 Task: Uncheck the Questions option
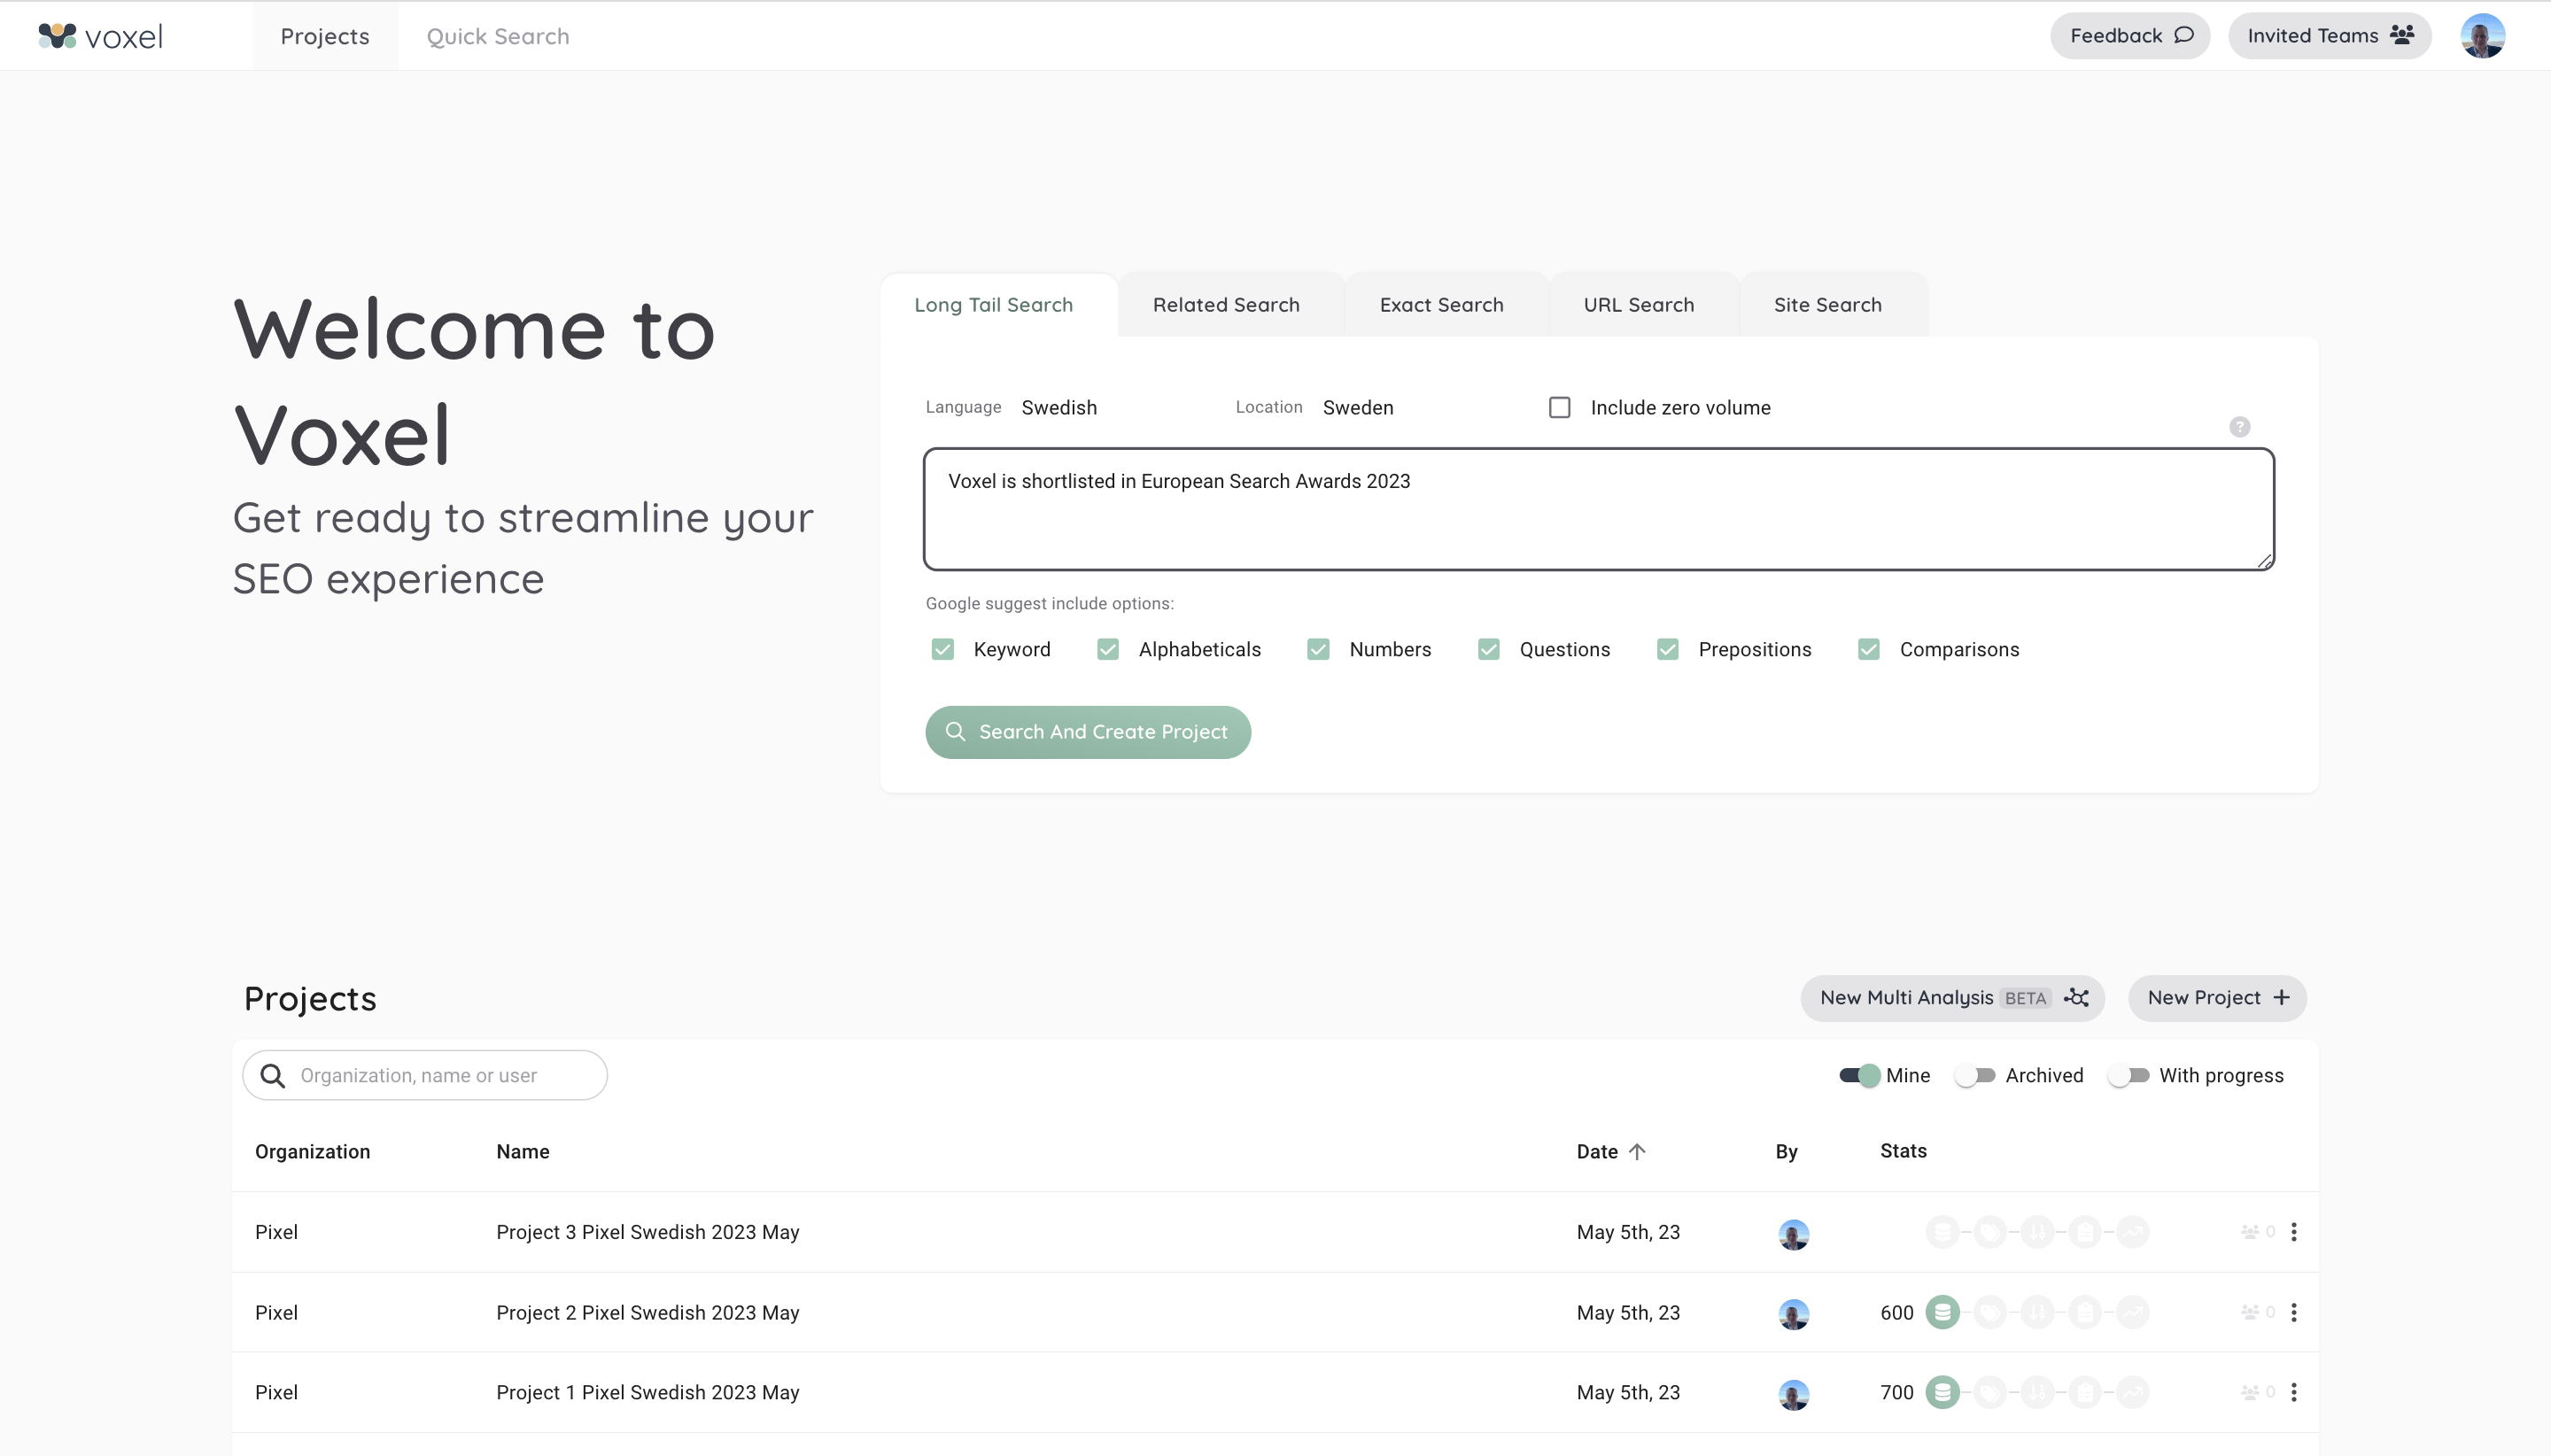1488,650
